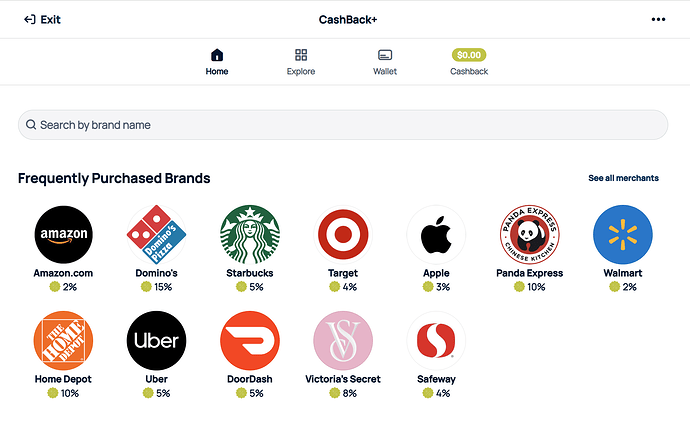Select the Domino's Pizza logo
Image resolution: width=690 pixels, height=425 pixels.
[x=157, y=234]
